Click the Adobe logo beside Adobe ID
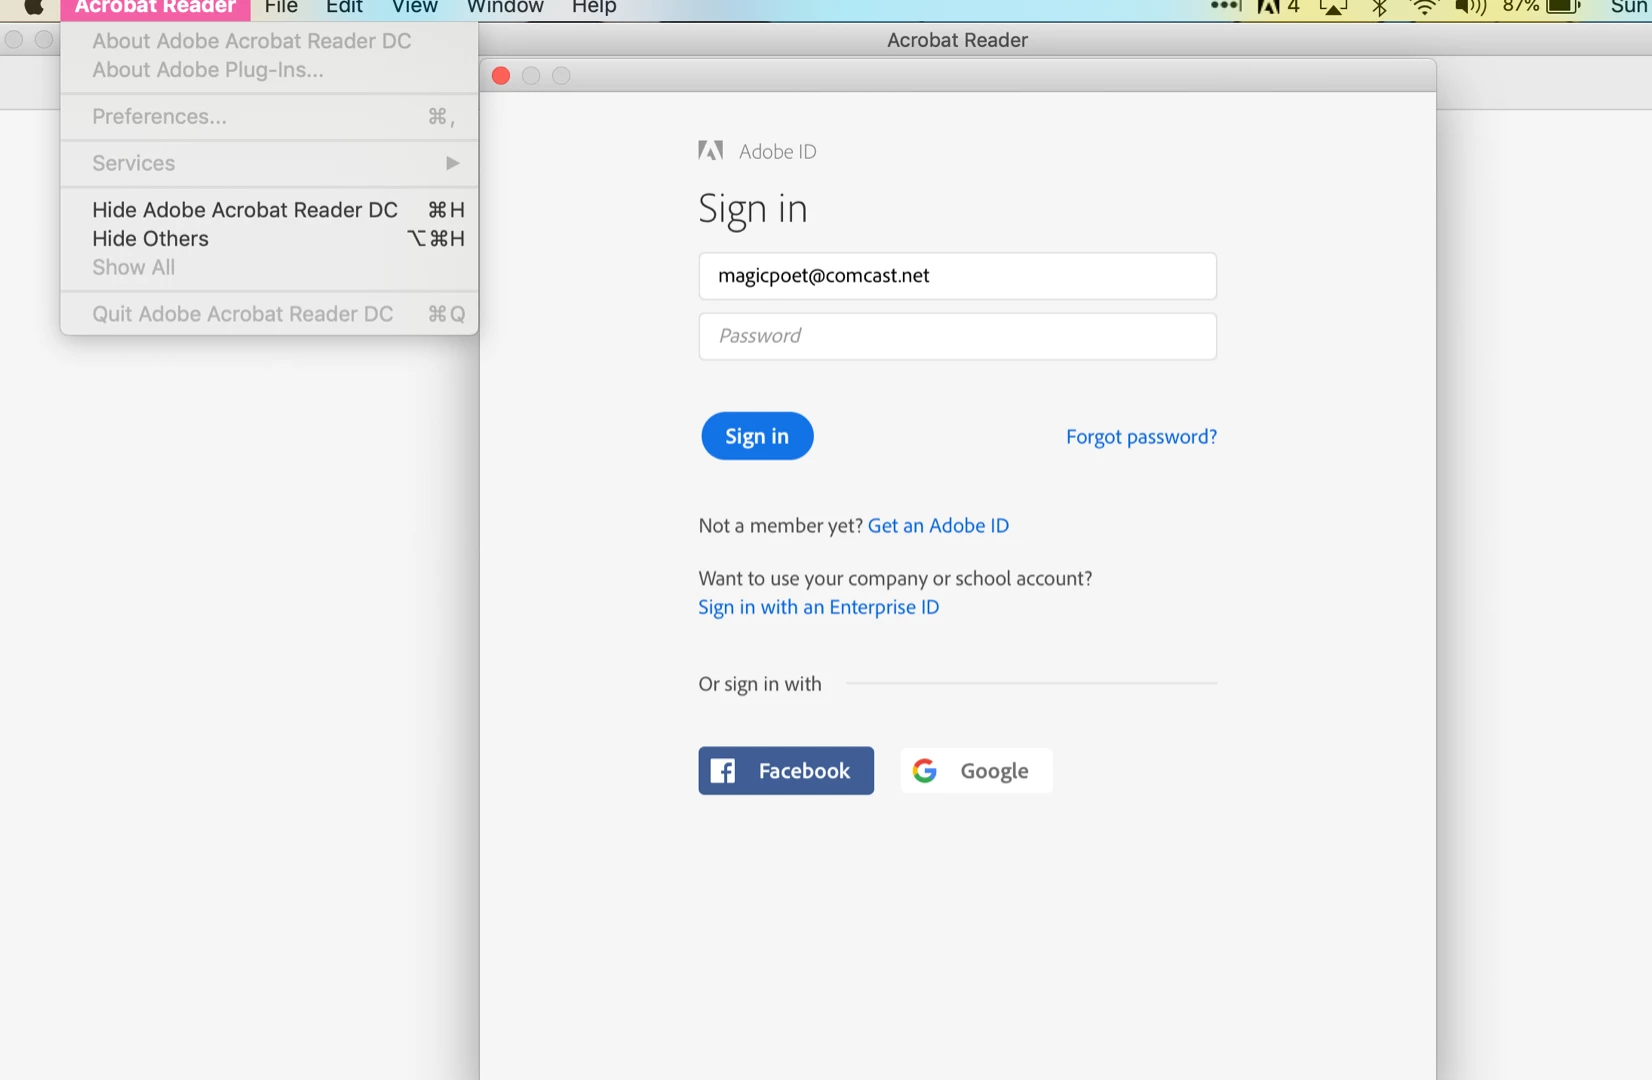This screenshot has width=1652, height=1080. (710, 151)
